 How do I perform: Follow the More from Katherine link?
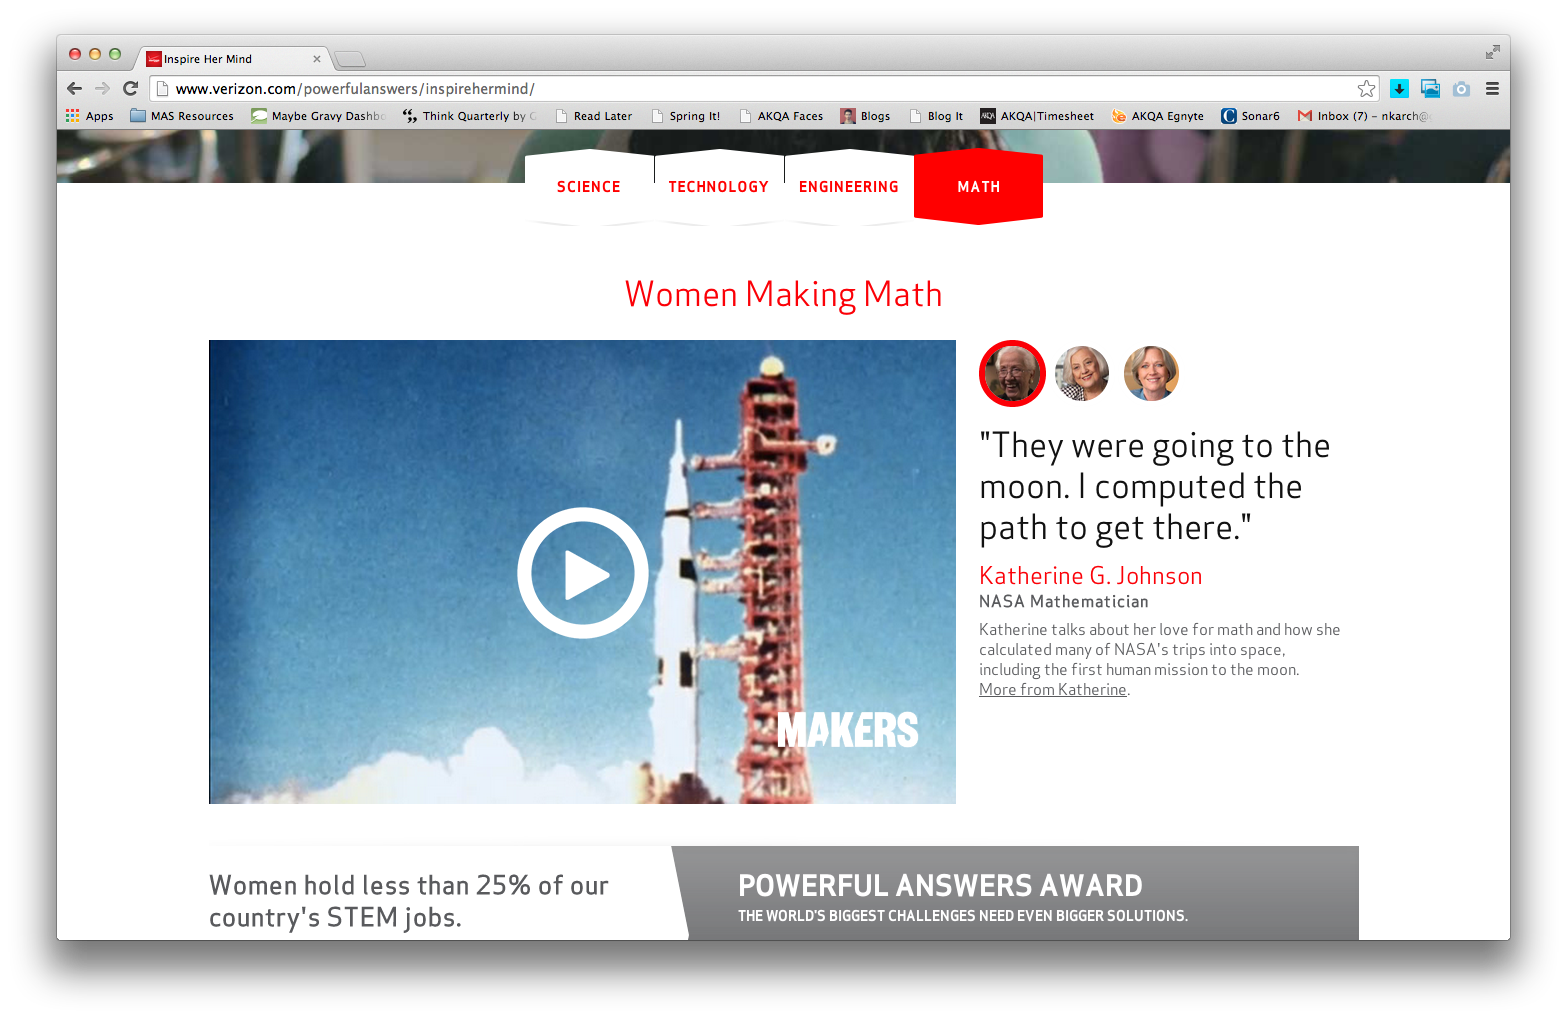click(1053, 690)
